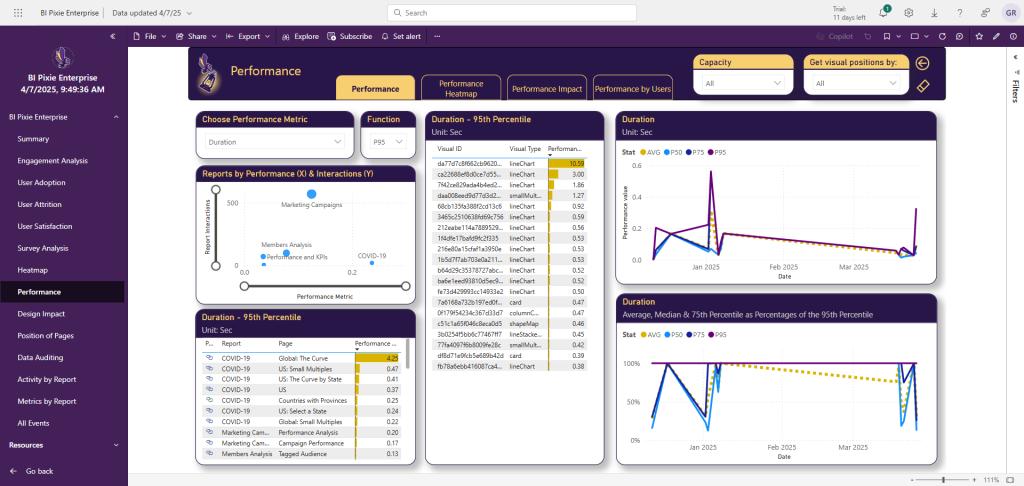Click the back arrow icon in report header
This screenshot has height=486, width=1024.
[x=922, y=63]
